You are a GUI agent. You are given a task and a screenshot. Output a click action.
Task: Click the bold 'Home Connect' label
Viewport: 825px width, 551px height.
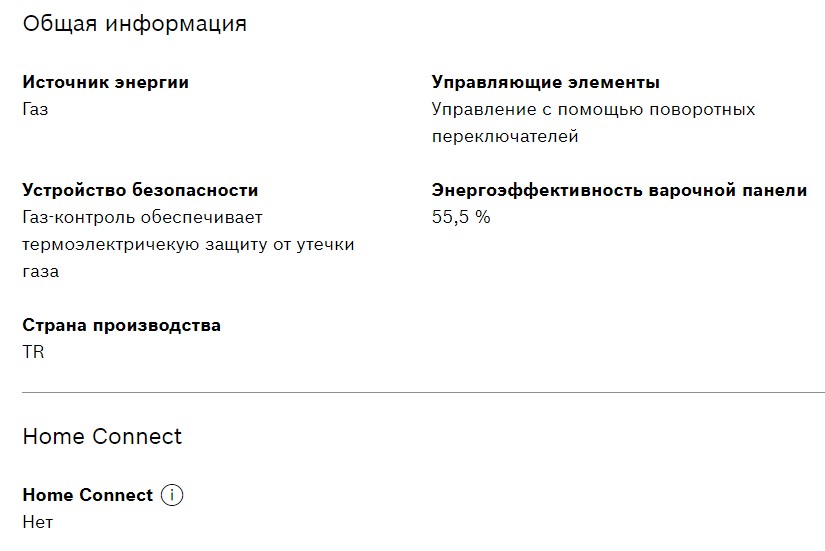click(x=88, y=495)
